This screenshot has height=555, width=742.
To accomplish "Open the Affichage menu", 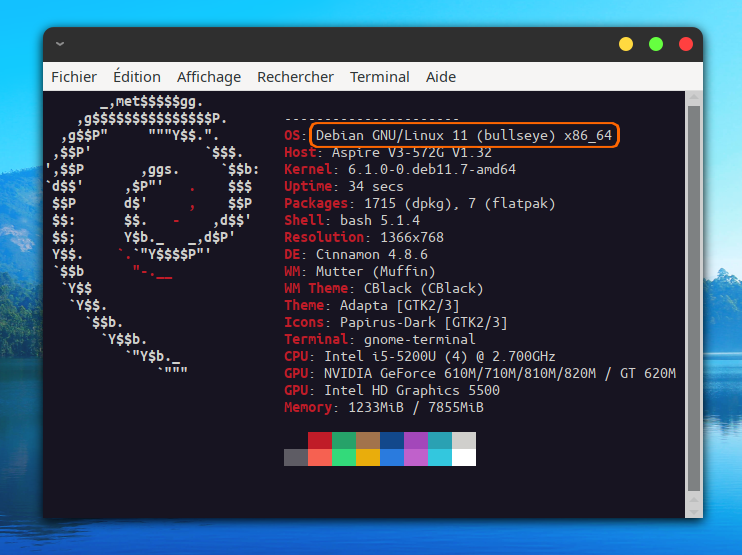I will (209, 77).
